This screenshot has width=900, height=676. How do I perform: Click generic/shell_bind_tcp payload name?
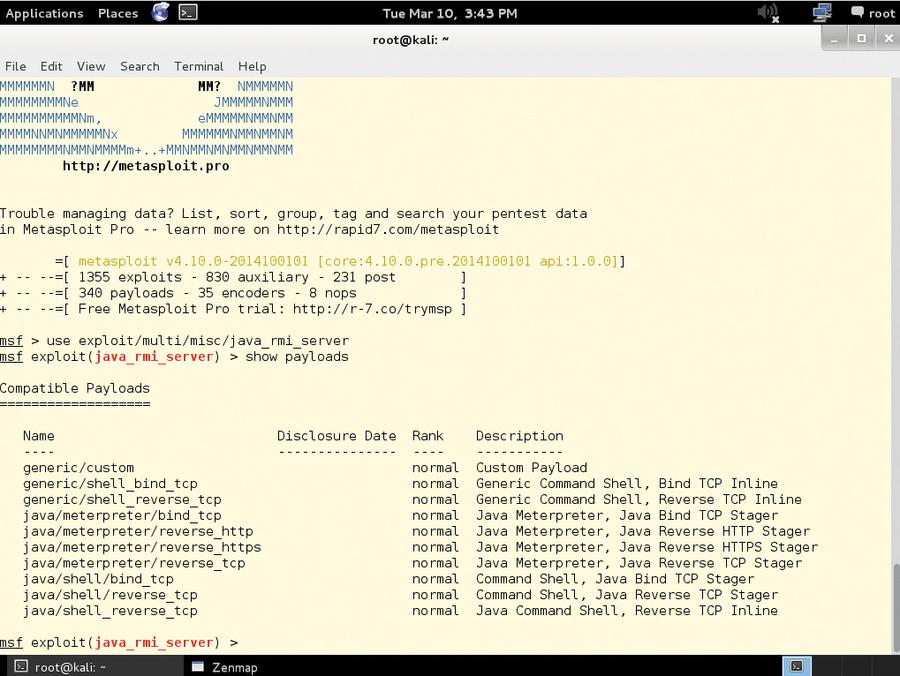tap(110, 484)
